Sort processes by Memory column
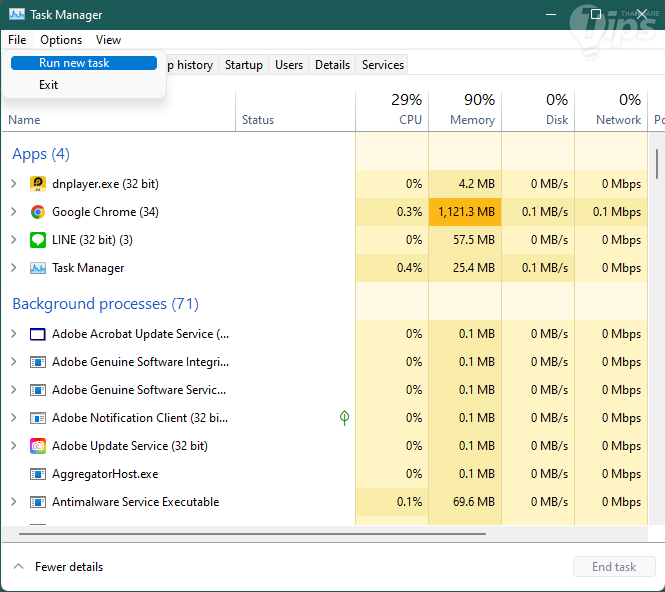665x592 pixels. 465,110
